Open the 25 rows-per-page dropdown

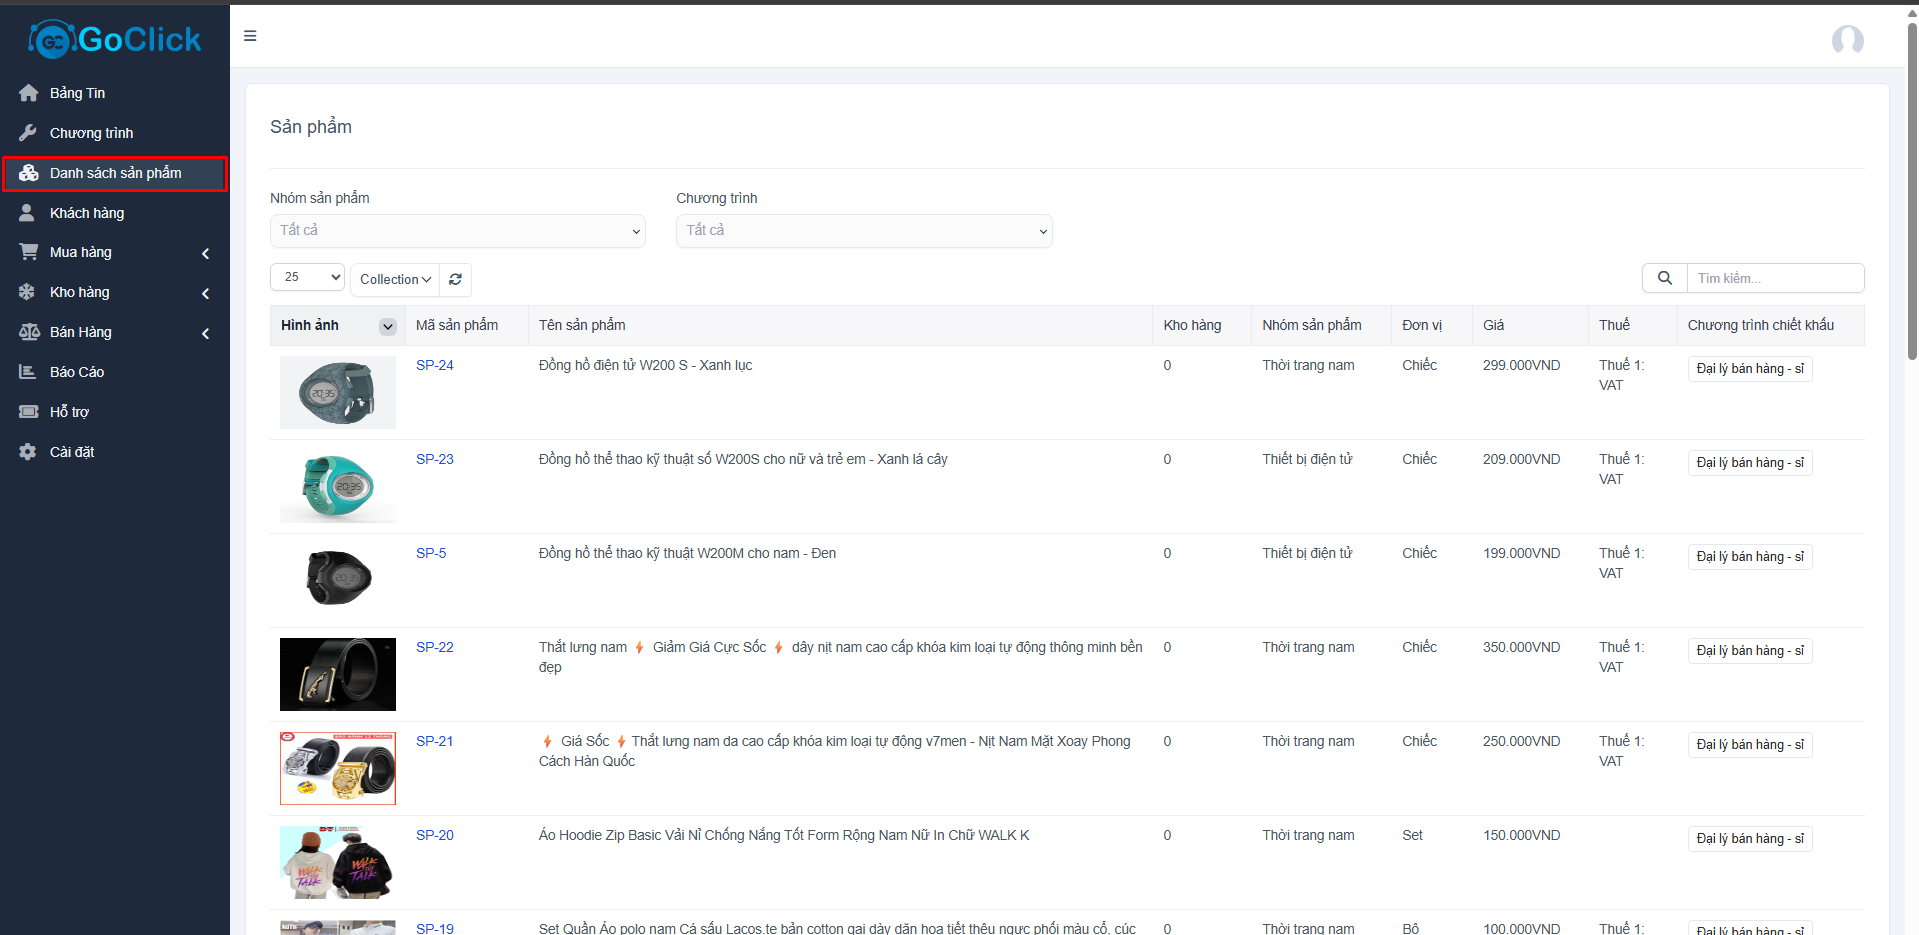[x=307, y=277]
